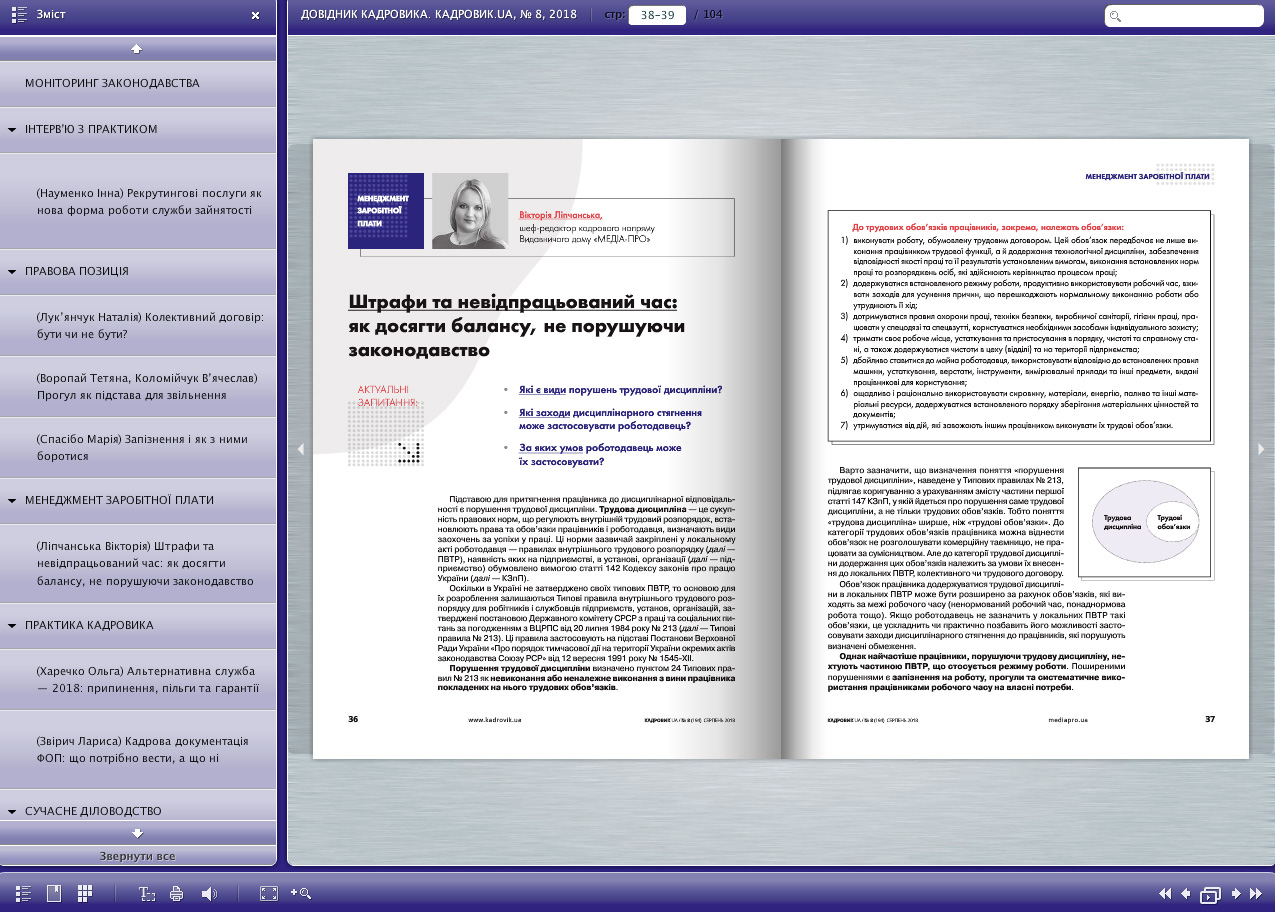Screen dimensions: 1275x912
Task: Show page thumbnails grid
Action: pos(85,893)
